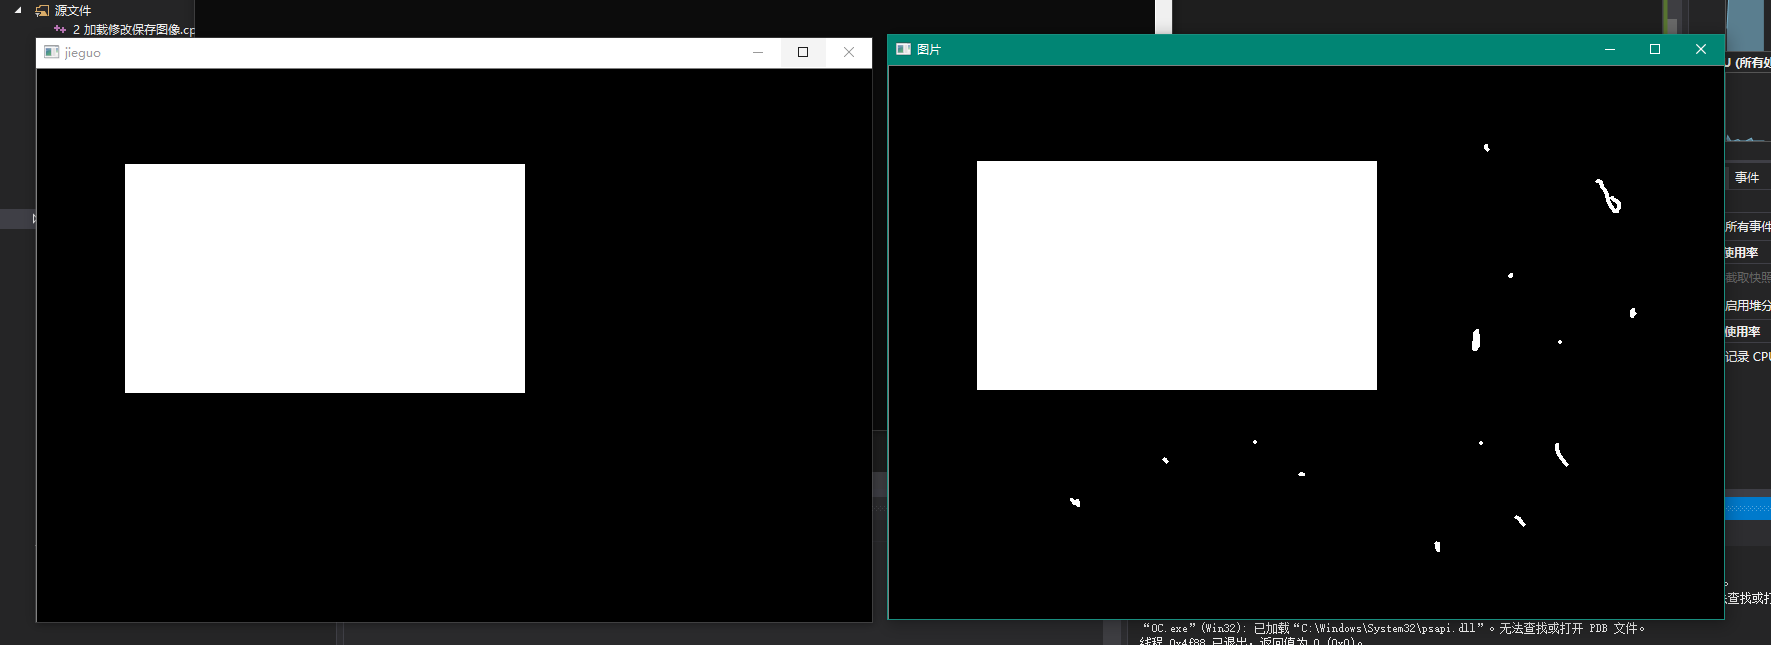This screenshot has height=645, width=1771.
Task: Click the 图片 title bar text
Action: tap(929, 49)
